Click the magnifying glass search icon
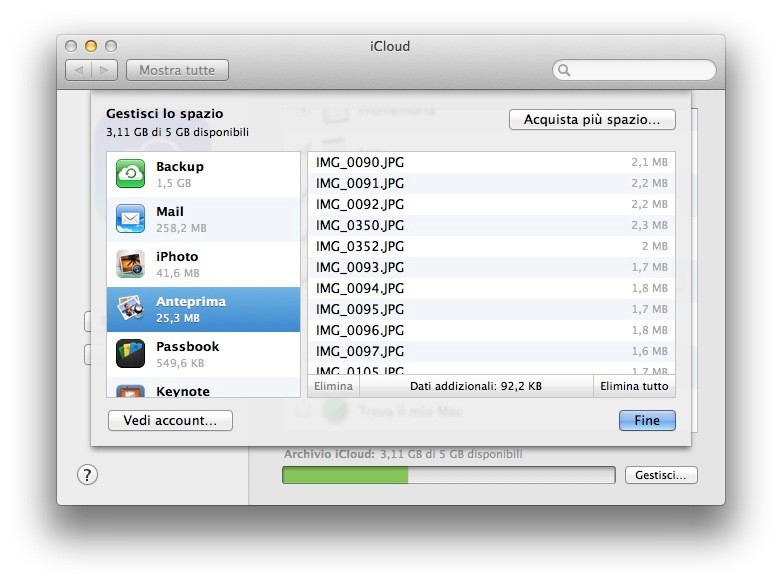 pyautogui.click(x=565, y=71)
